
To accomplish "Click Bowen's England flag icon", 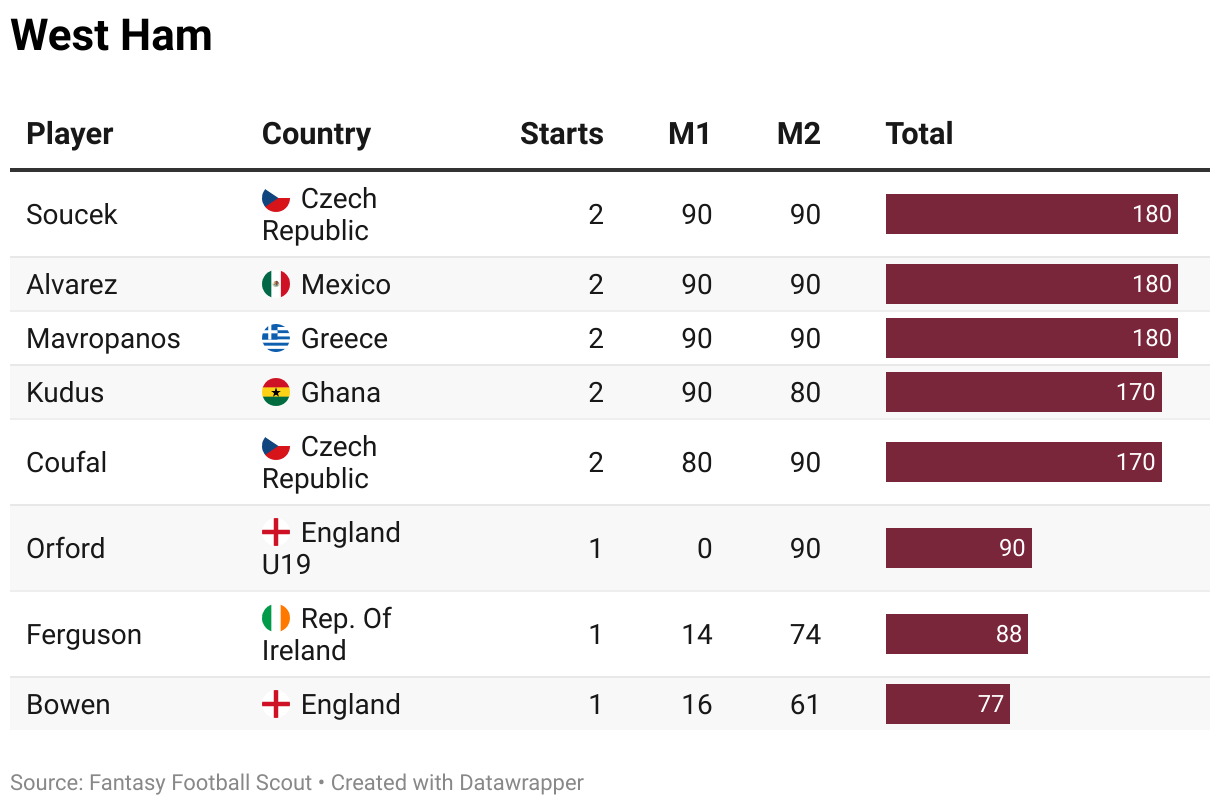I will (276, 705).
